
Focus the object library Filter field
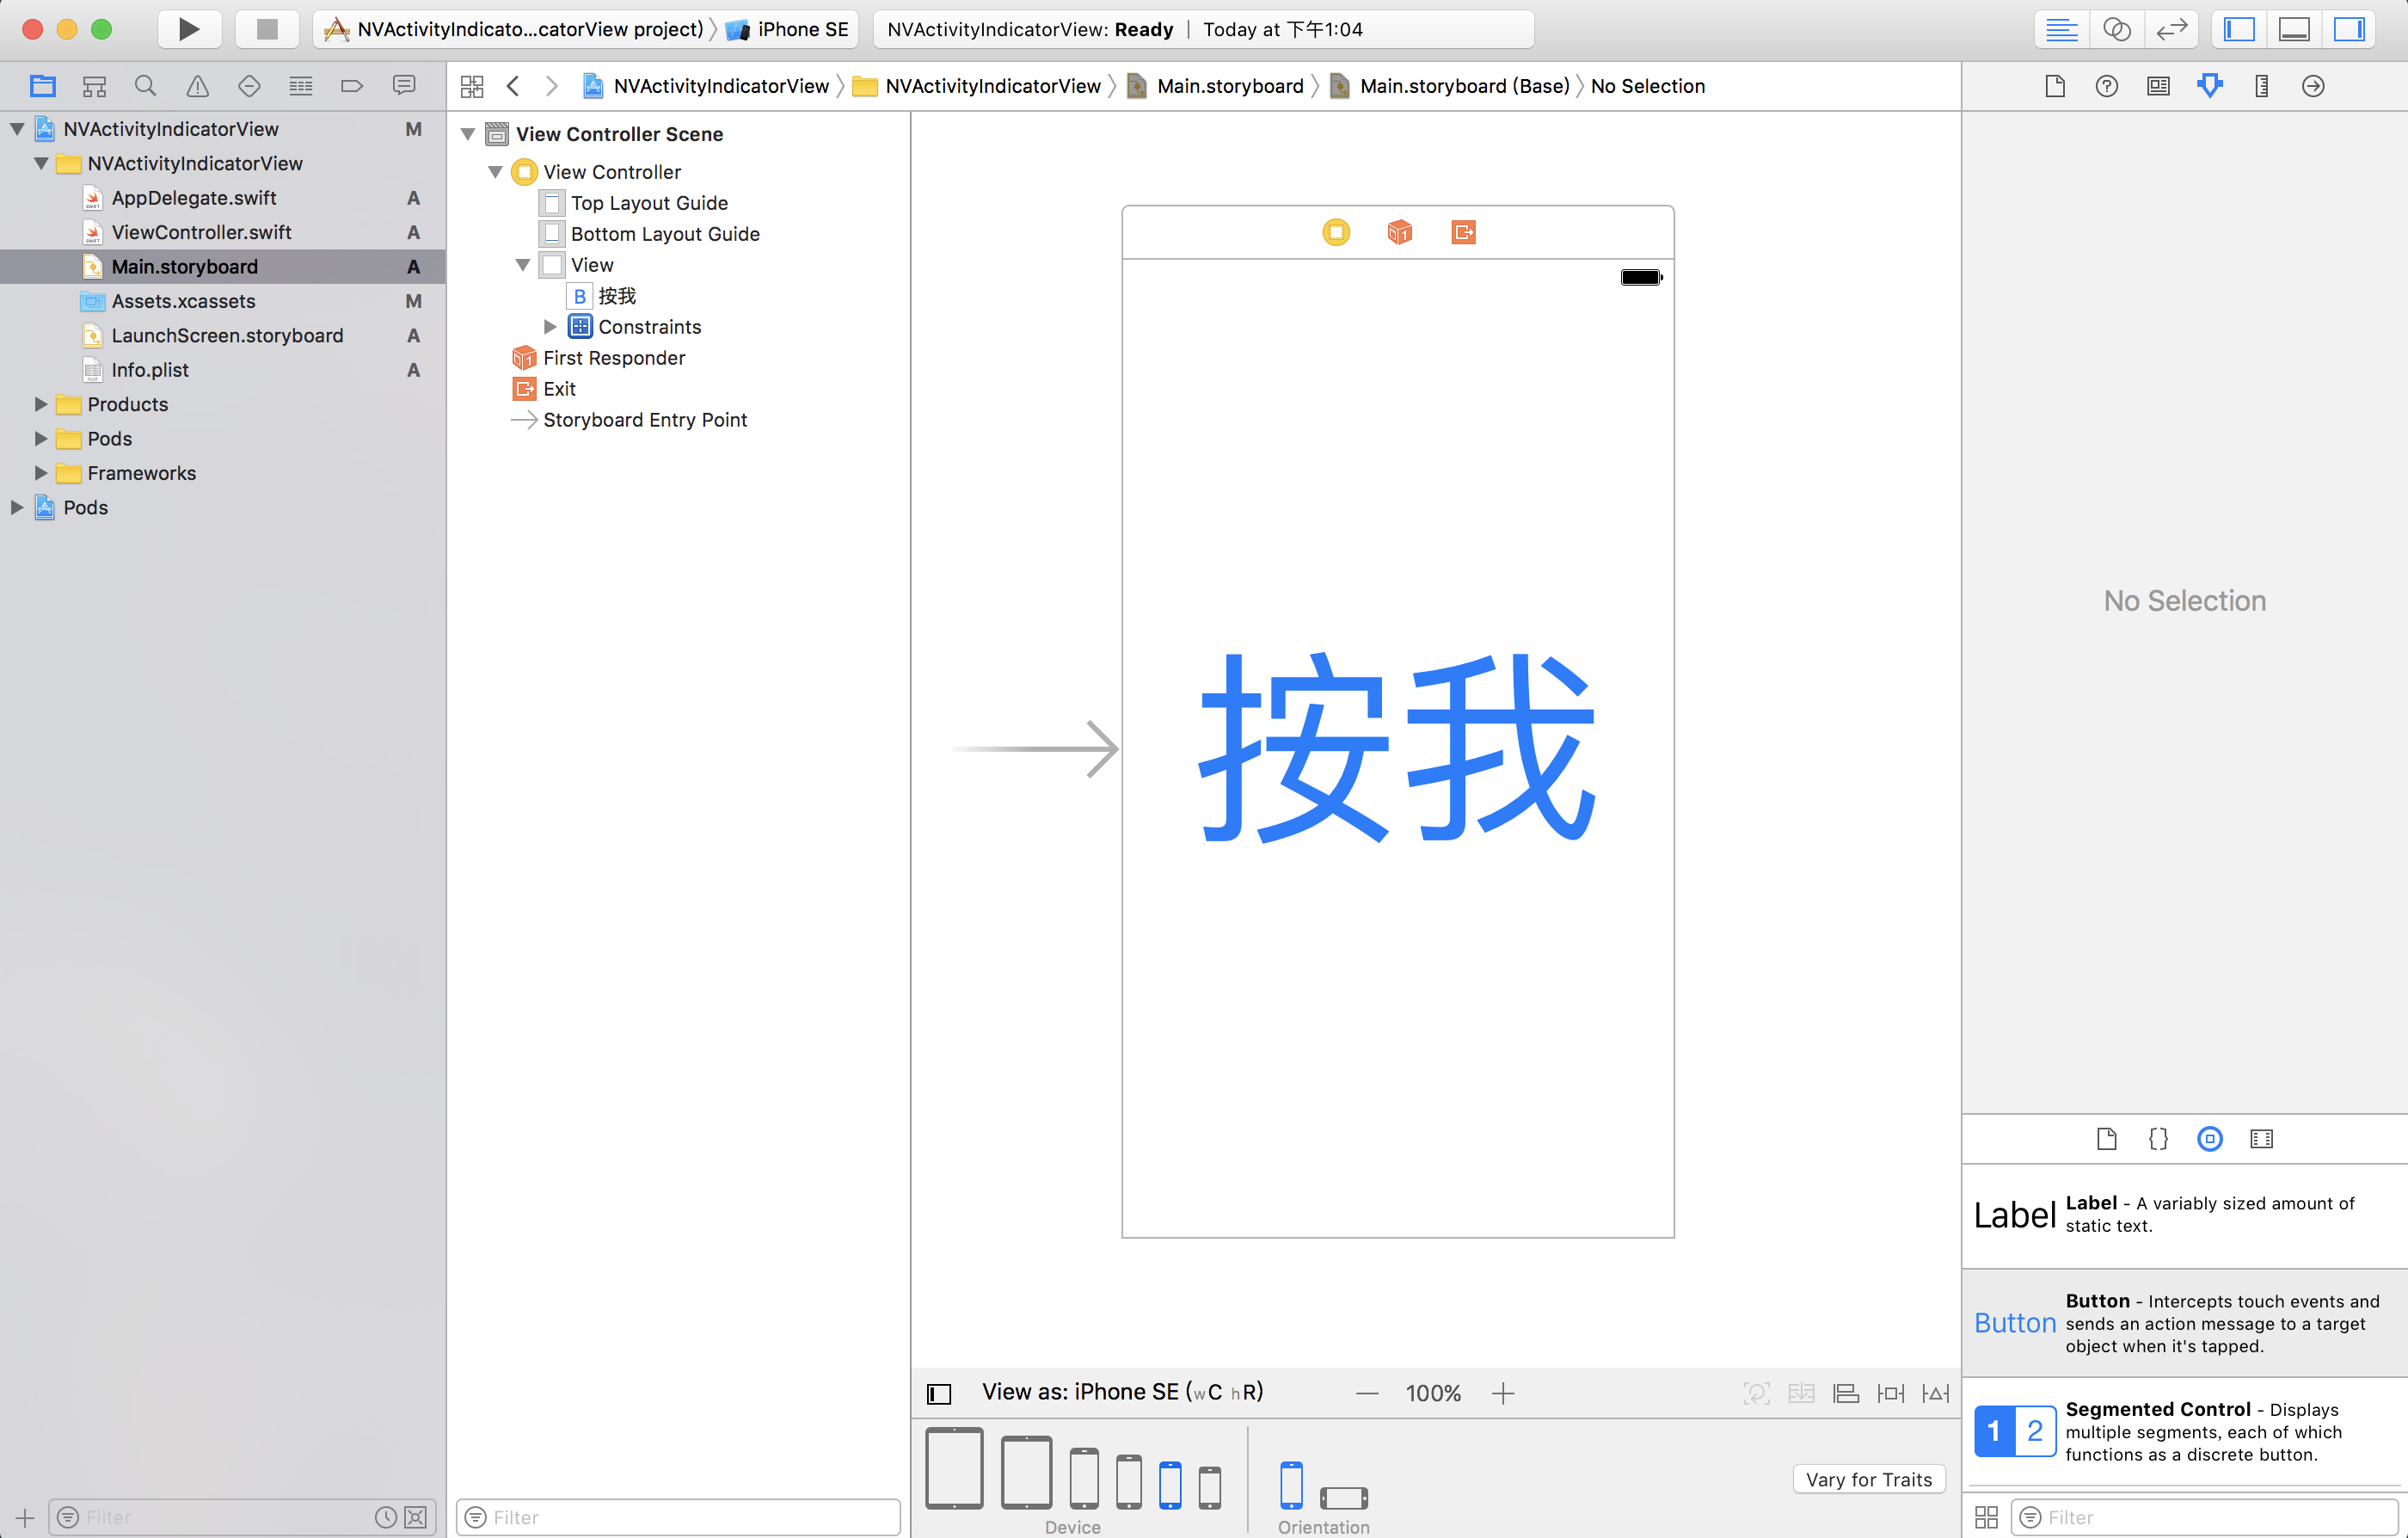click(x=2205, y=1517)
